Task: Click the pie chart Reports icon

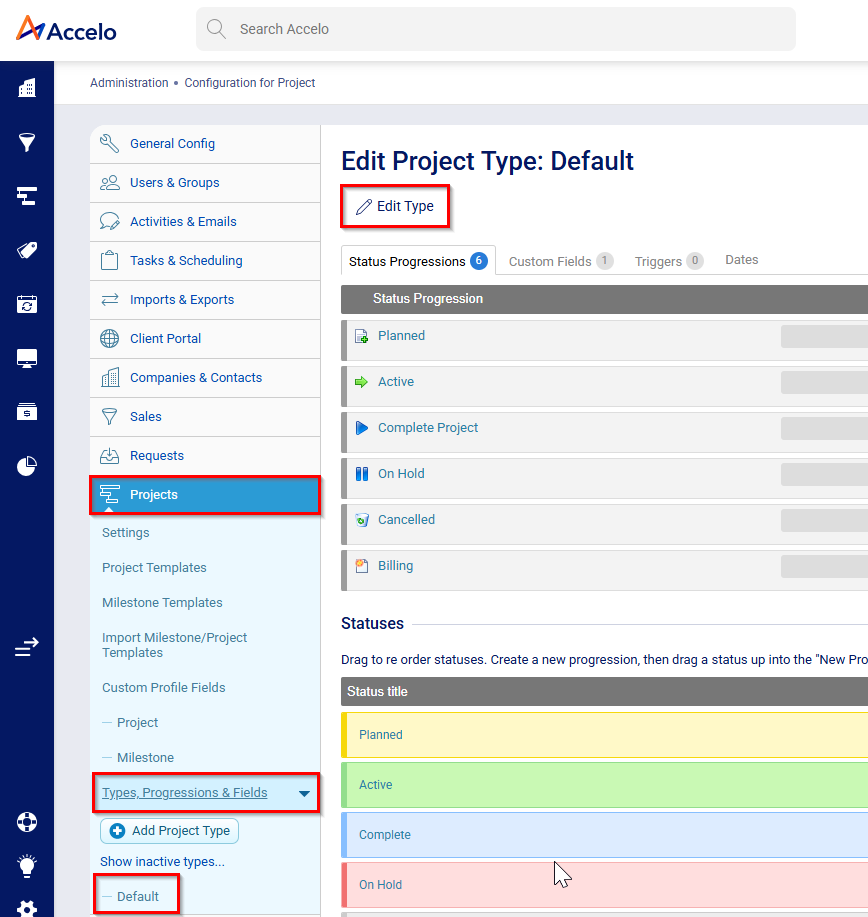Action: click(x=27, y=465)
